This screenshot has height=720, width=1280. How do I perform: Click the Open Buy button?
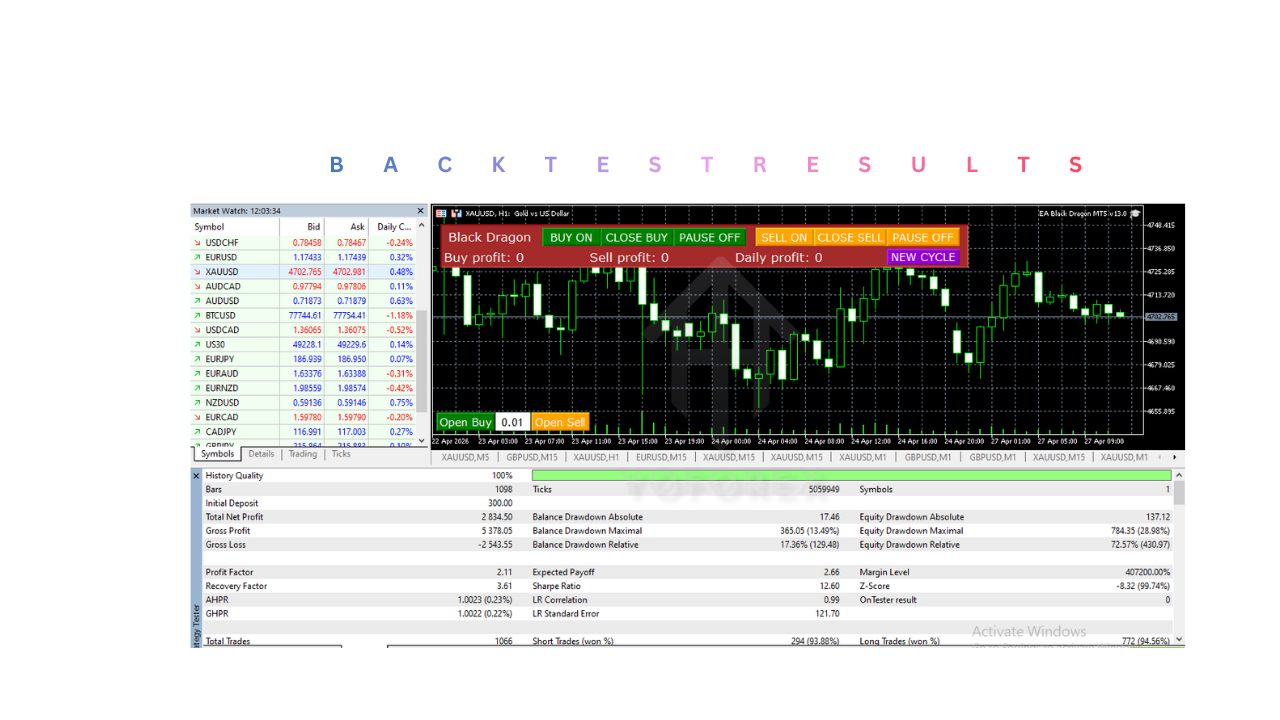(465, 422)
